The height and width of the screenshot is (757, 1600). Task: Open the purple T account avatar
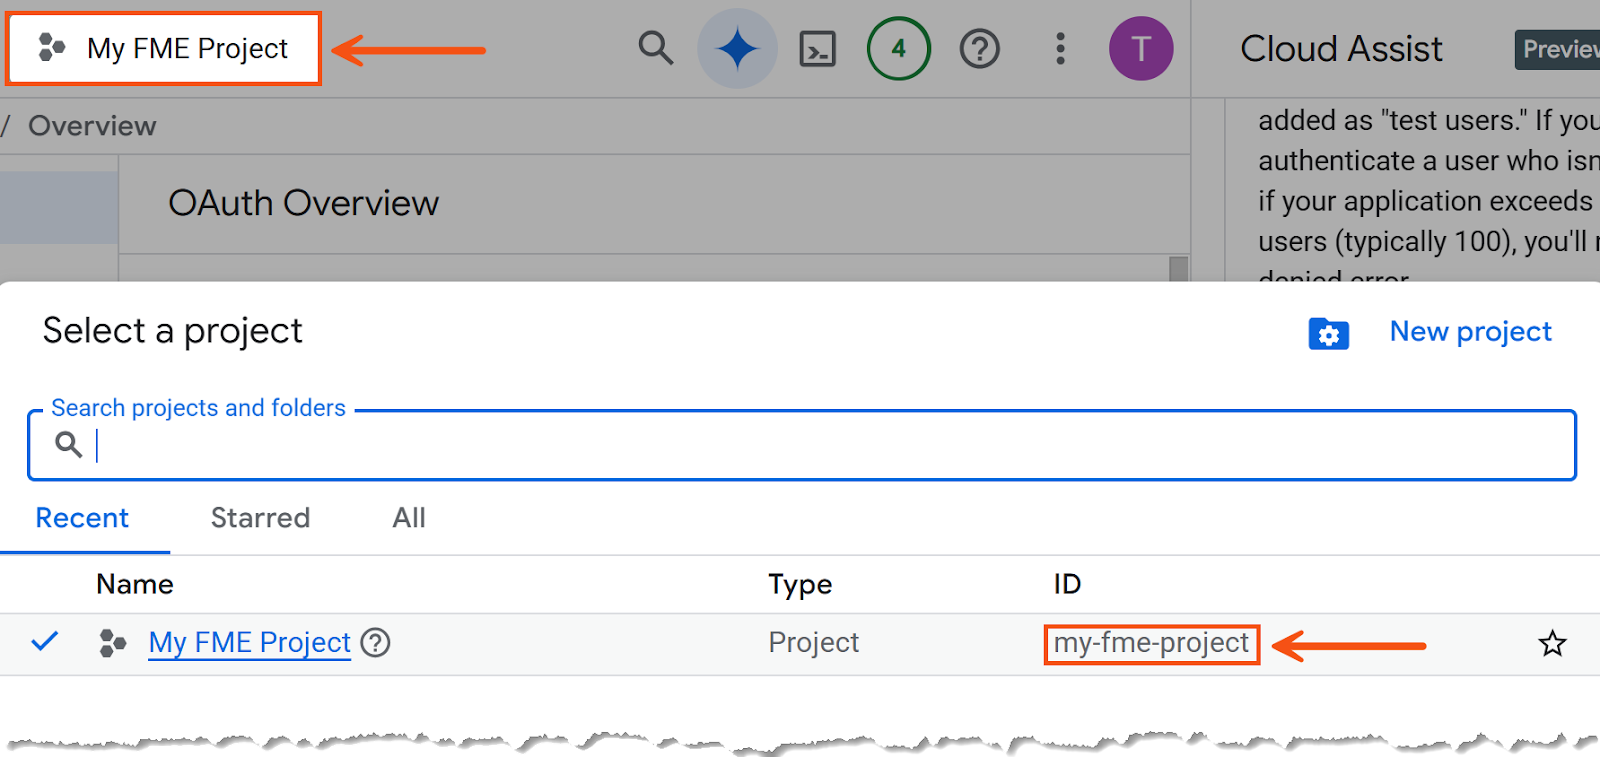point(1141,48)
